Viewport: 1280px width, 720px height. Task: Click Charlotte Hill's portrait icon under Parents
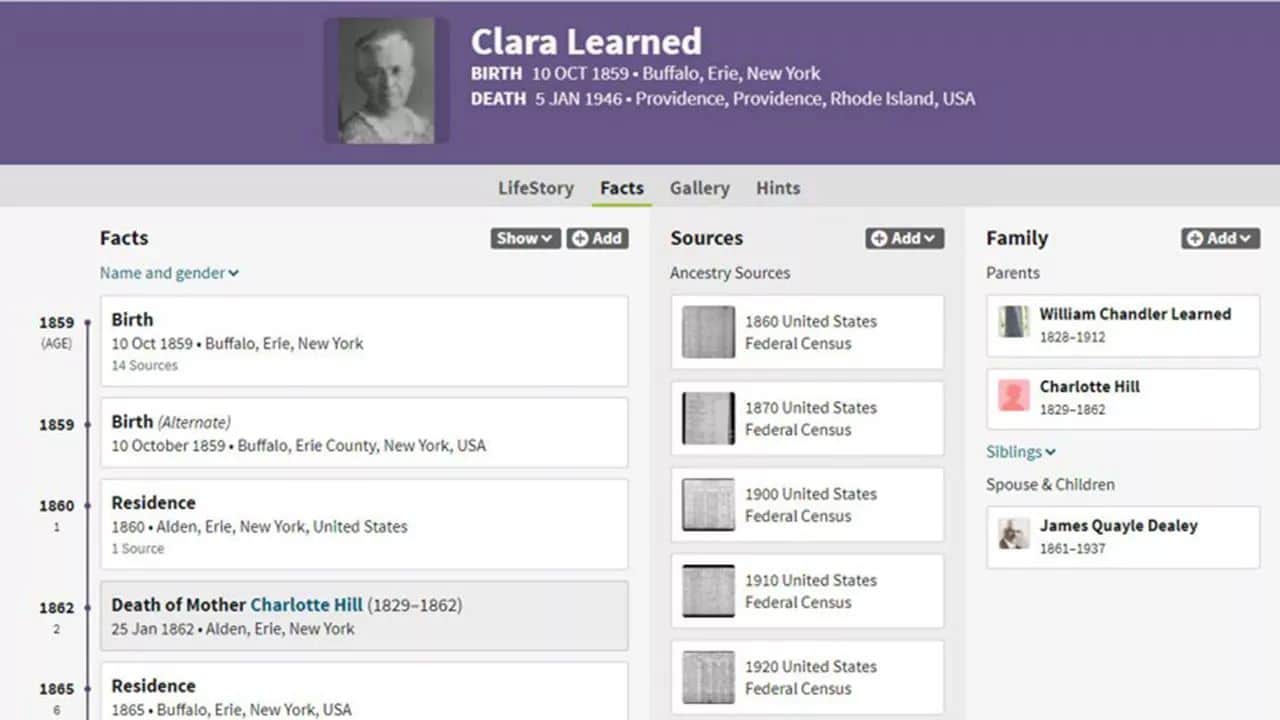[1012, 397]
